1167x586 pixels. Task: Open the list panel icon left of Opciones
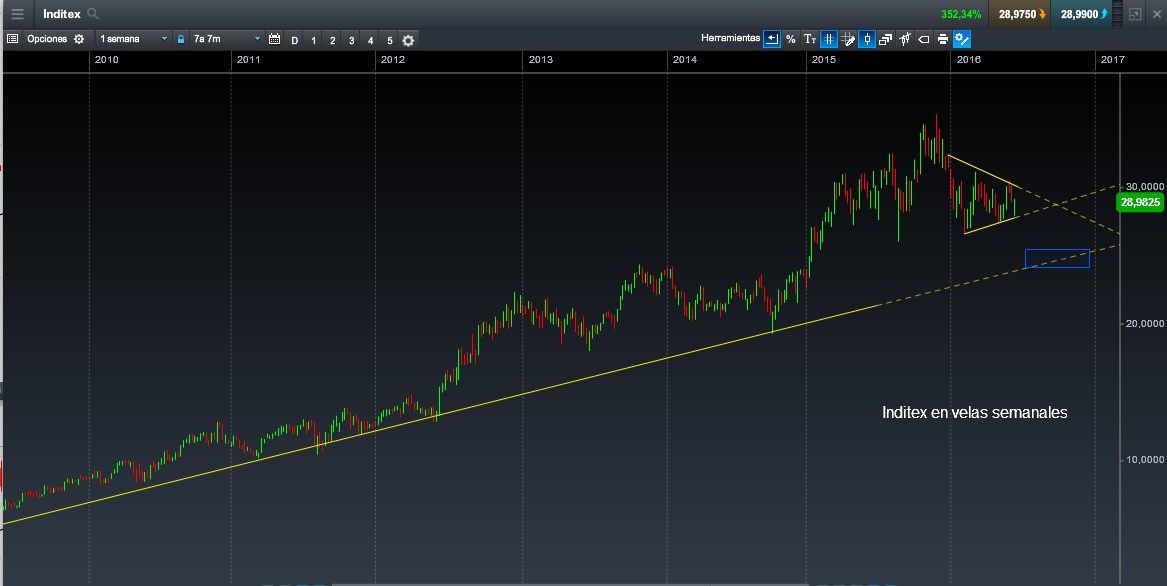[x=13, y=39]
